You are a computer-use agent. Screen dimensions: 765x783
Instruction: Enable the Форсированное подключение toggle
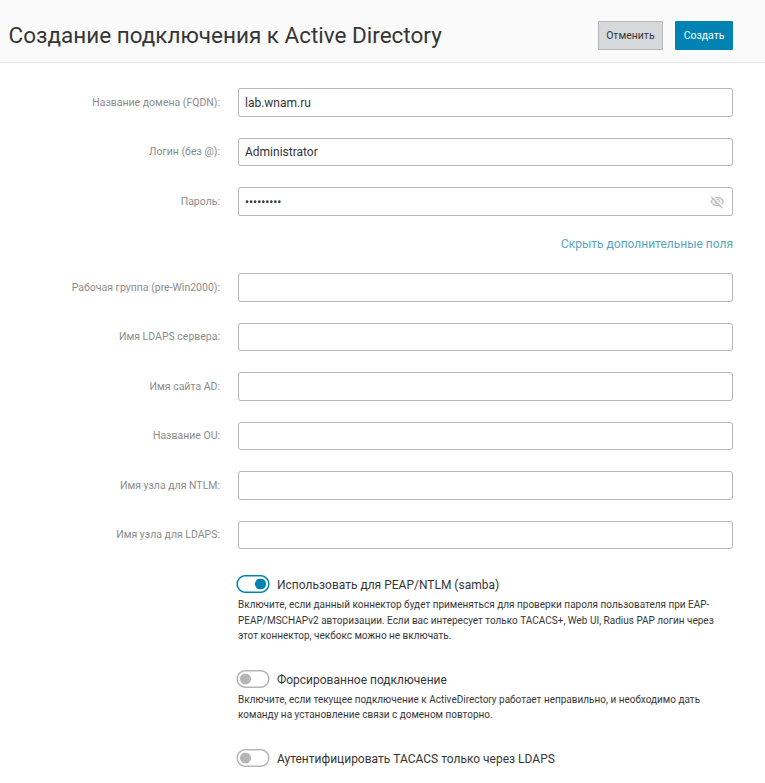coord(253,680)
